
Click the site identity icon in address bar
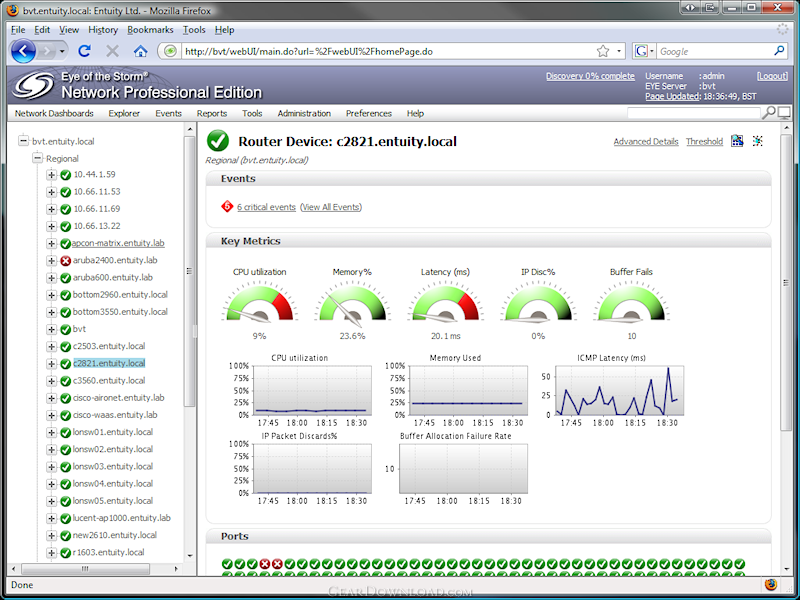coord(170,51)
